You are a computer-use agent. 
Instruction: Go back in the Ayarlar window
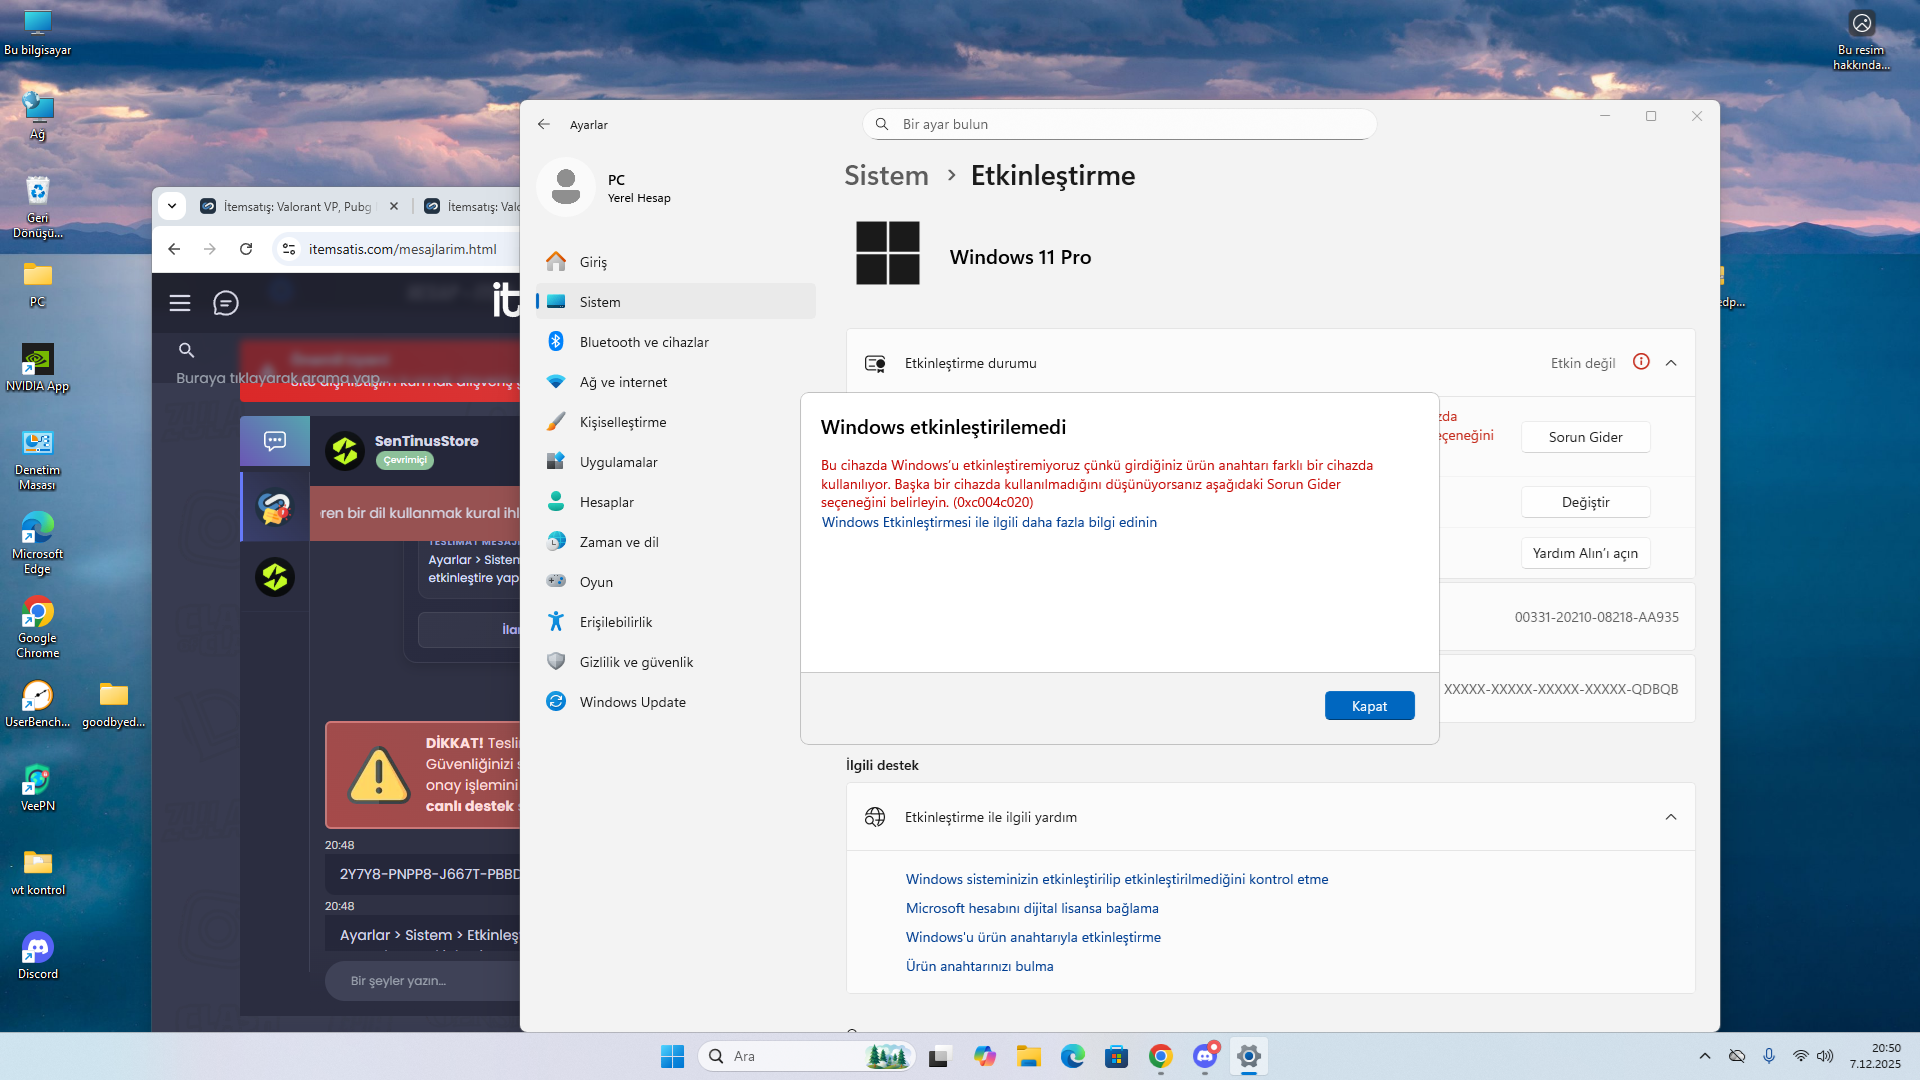544,124
